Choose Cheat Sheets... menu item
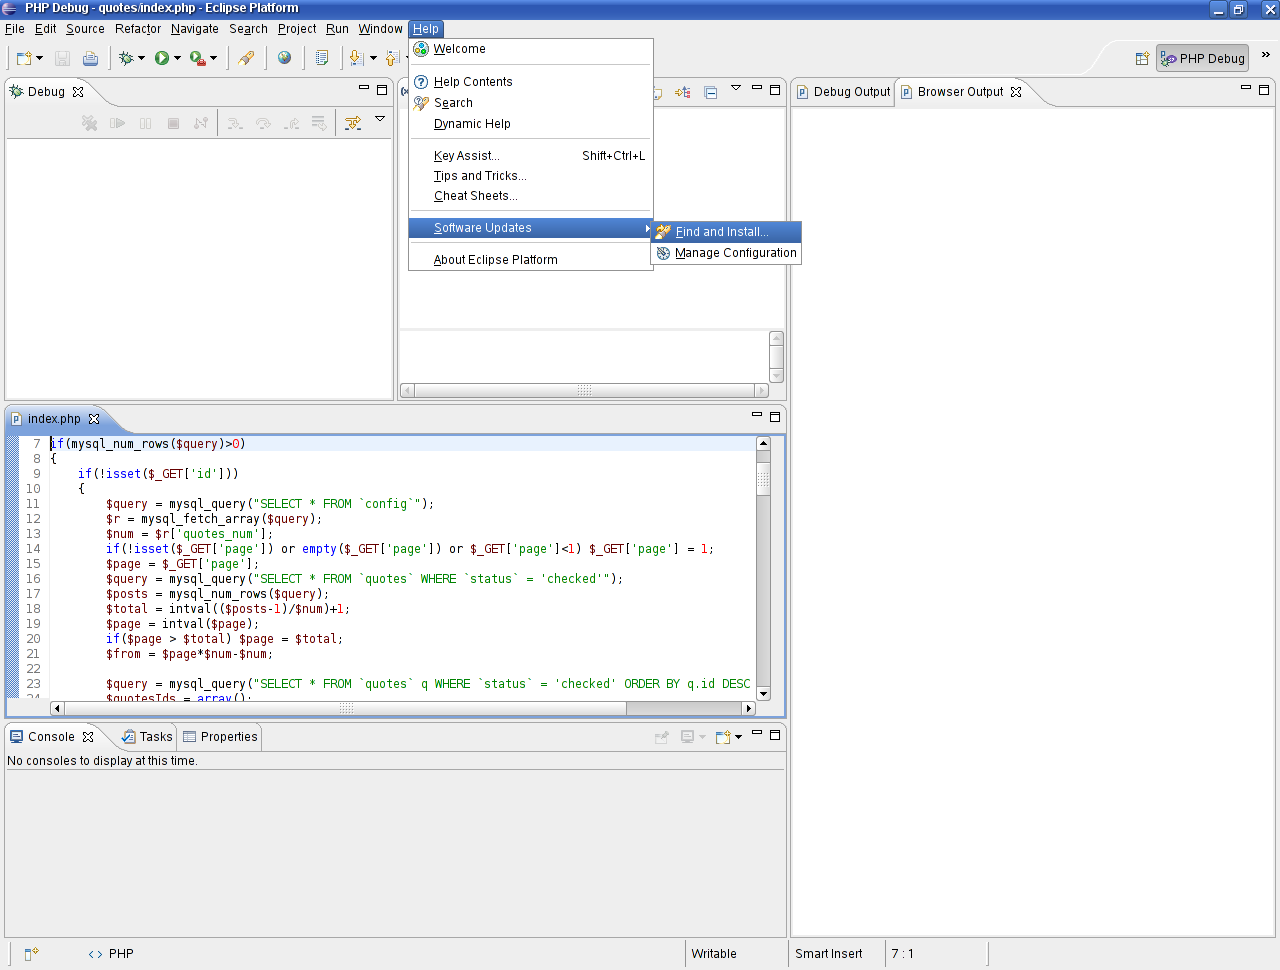The image size is (1280, 970). (531, 196)
